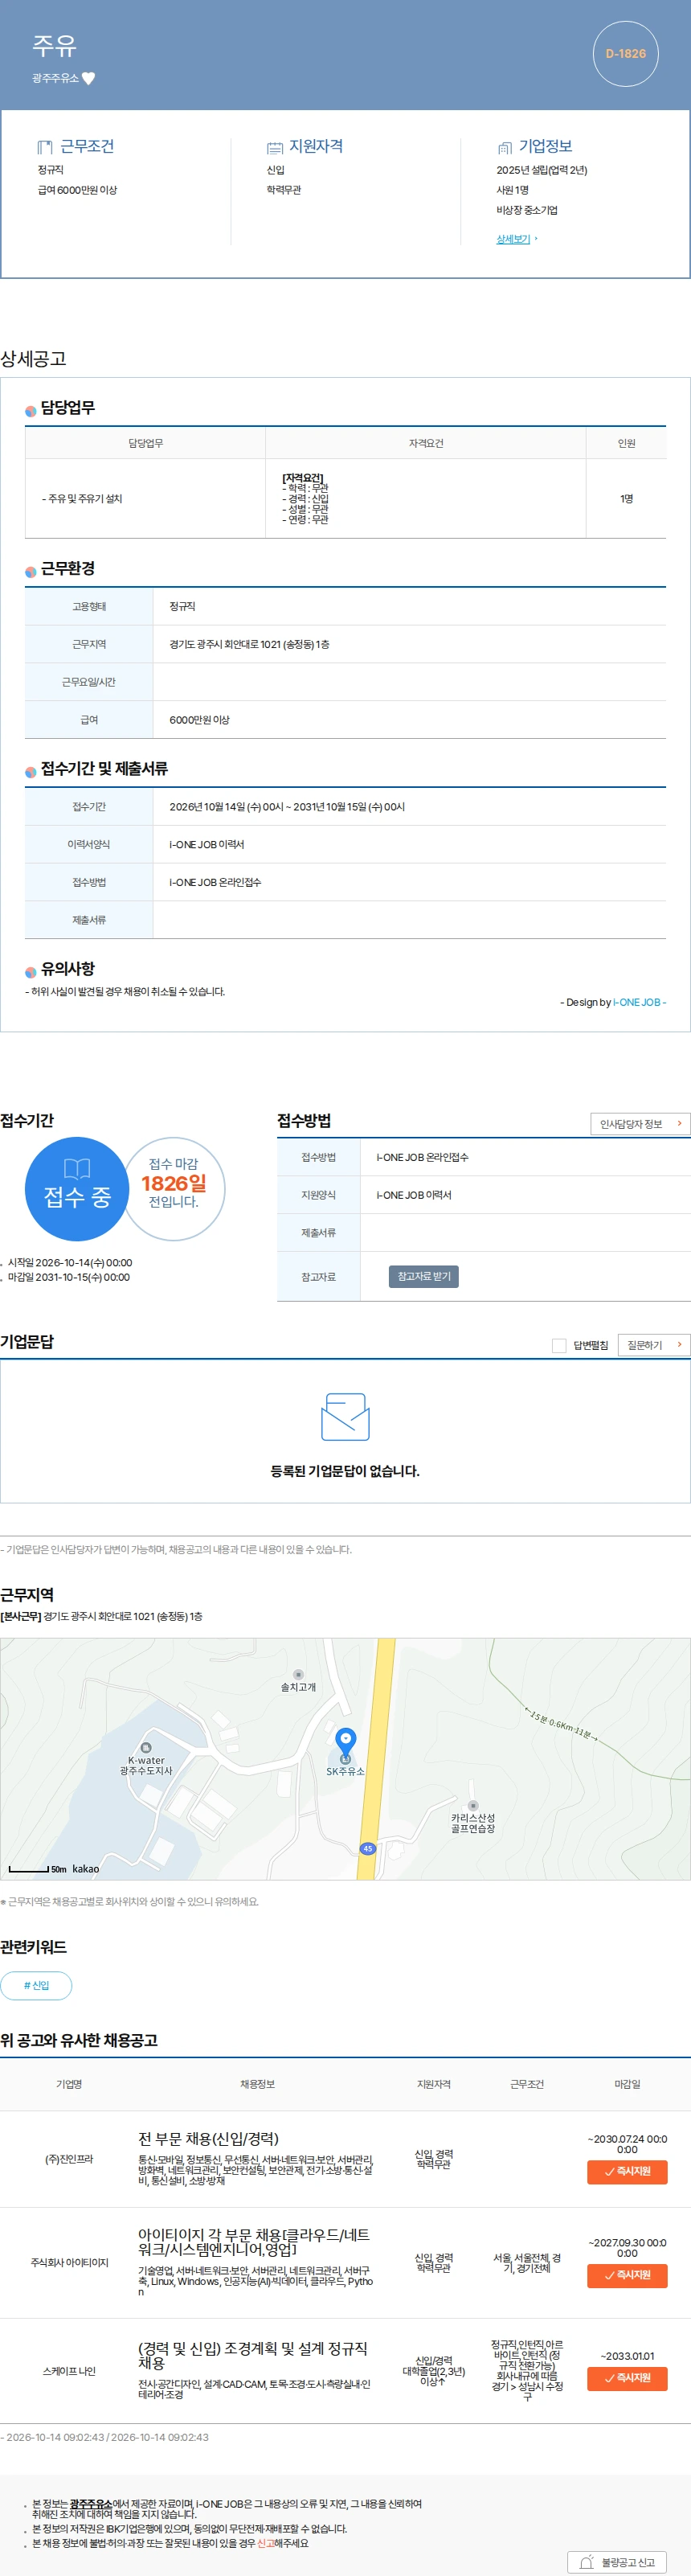Click the 경기도 광주시 회안대로 1021 address cell
Image resolution: width=691 pixels, height=2576 pixels.
(409, 644)
